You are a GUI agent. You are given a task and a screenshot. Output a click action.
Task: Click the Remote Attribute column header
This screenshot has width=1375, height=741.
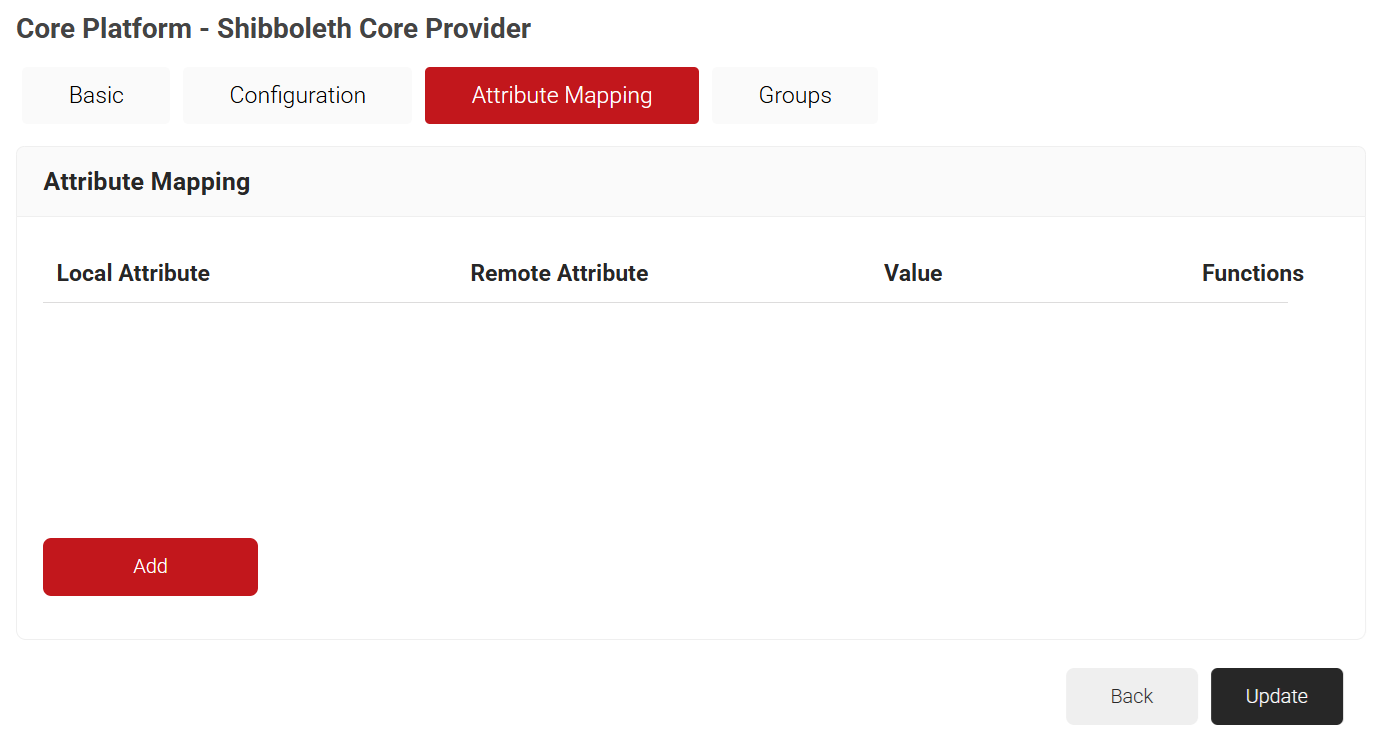559,274
